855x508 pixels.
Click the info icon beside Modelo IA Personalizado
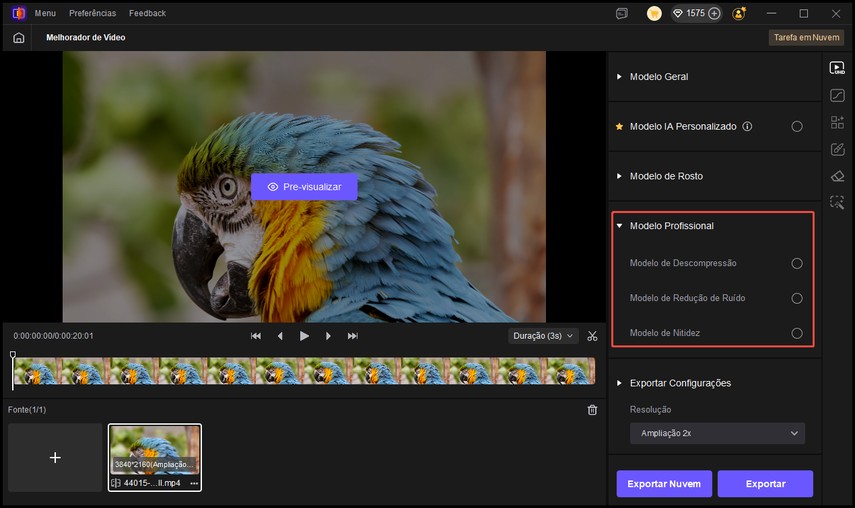747,126
